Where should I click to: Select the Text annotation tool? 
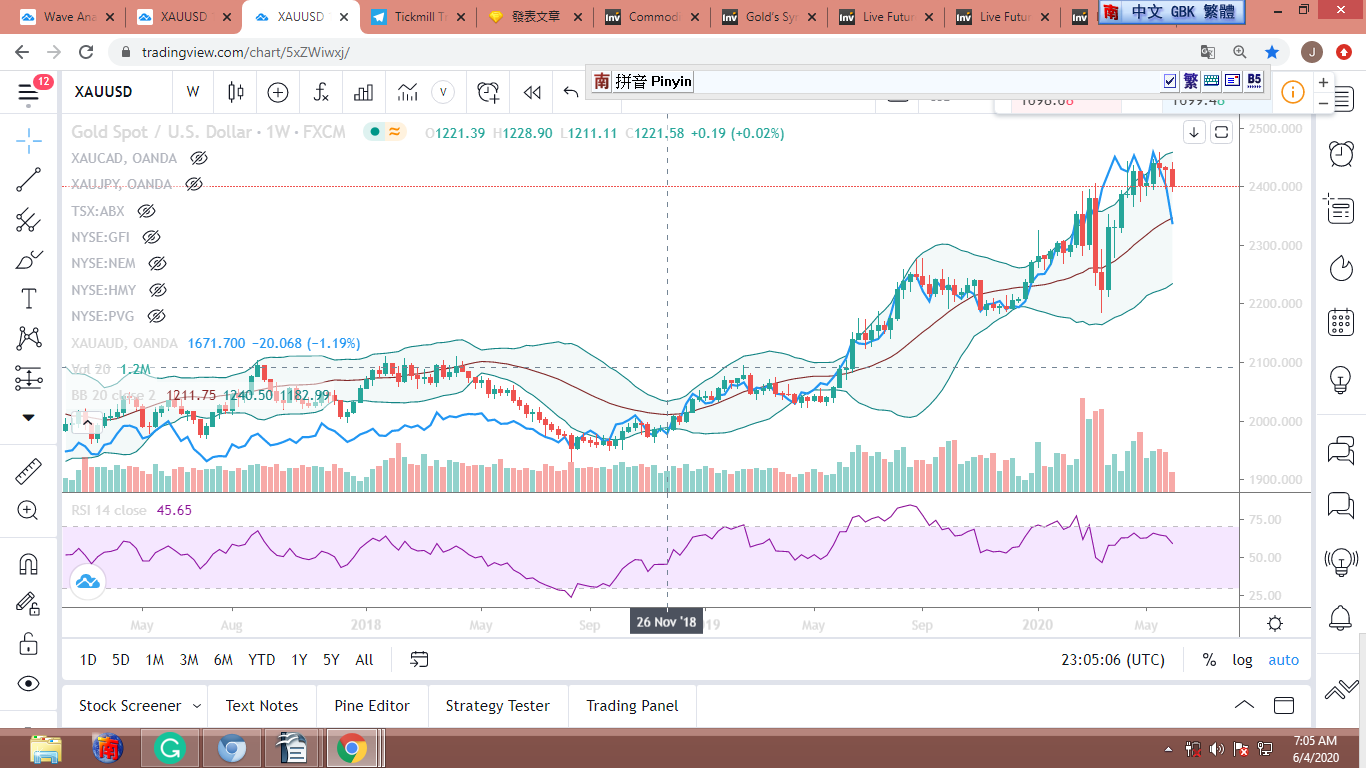click(29, 298)
